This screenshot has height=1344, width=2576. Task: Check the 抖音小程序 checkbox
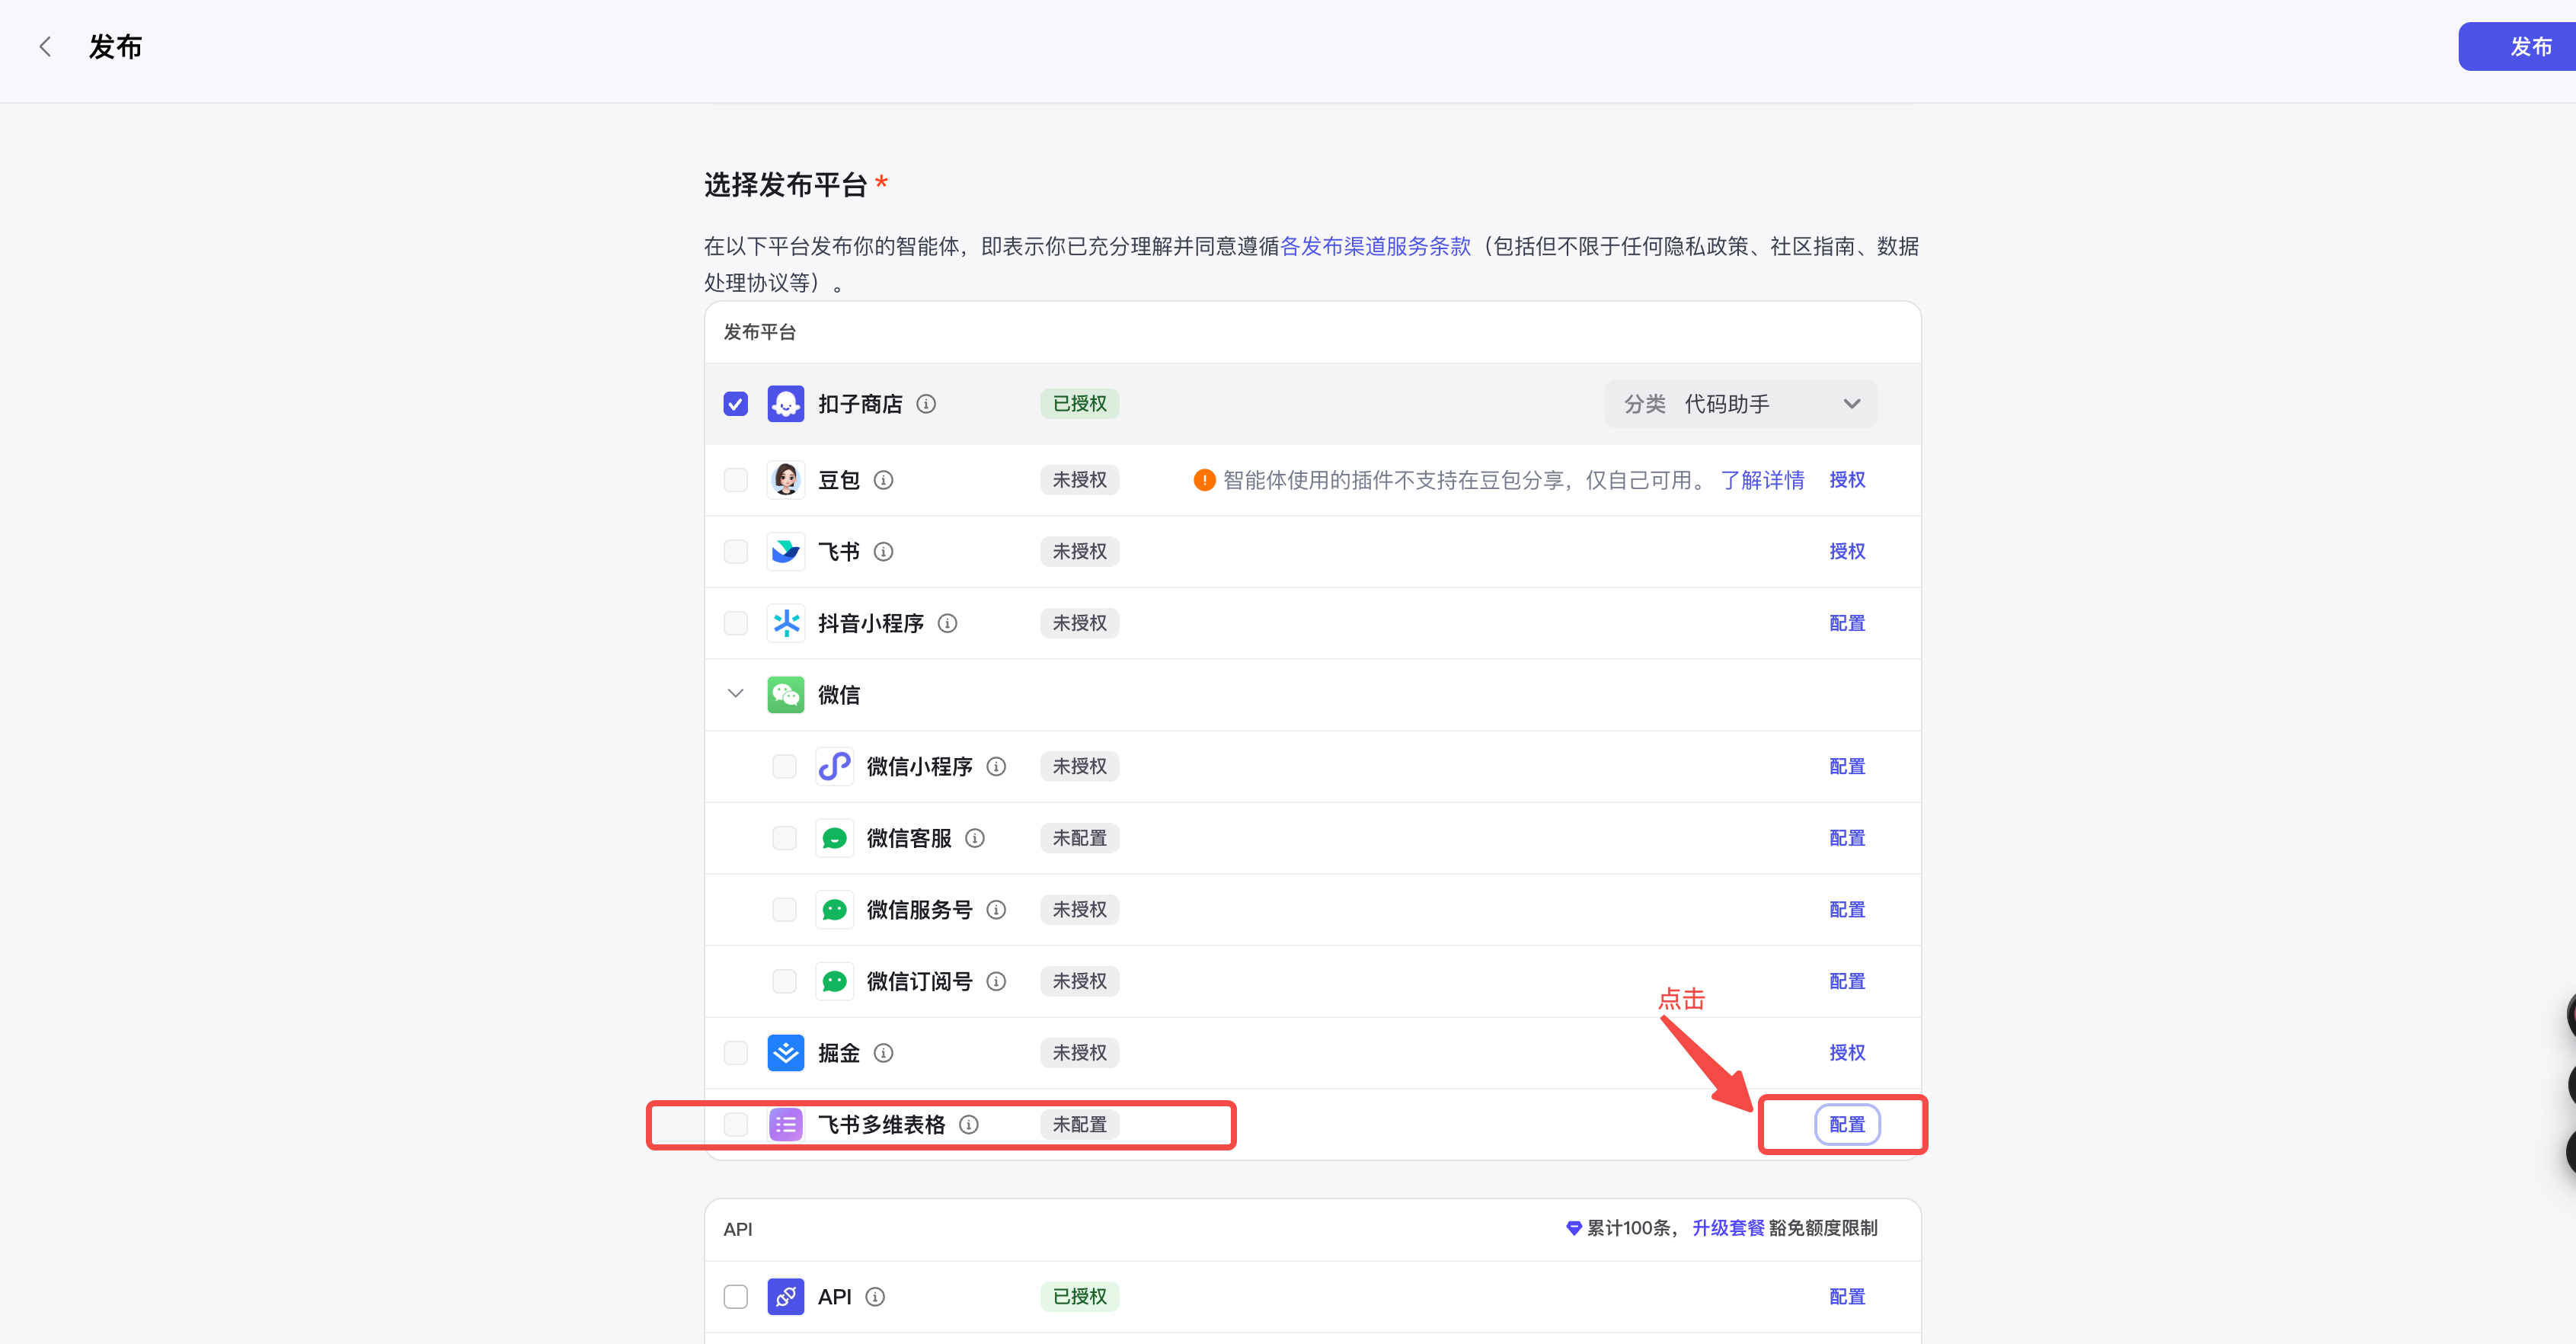[736, 623]
